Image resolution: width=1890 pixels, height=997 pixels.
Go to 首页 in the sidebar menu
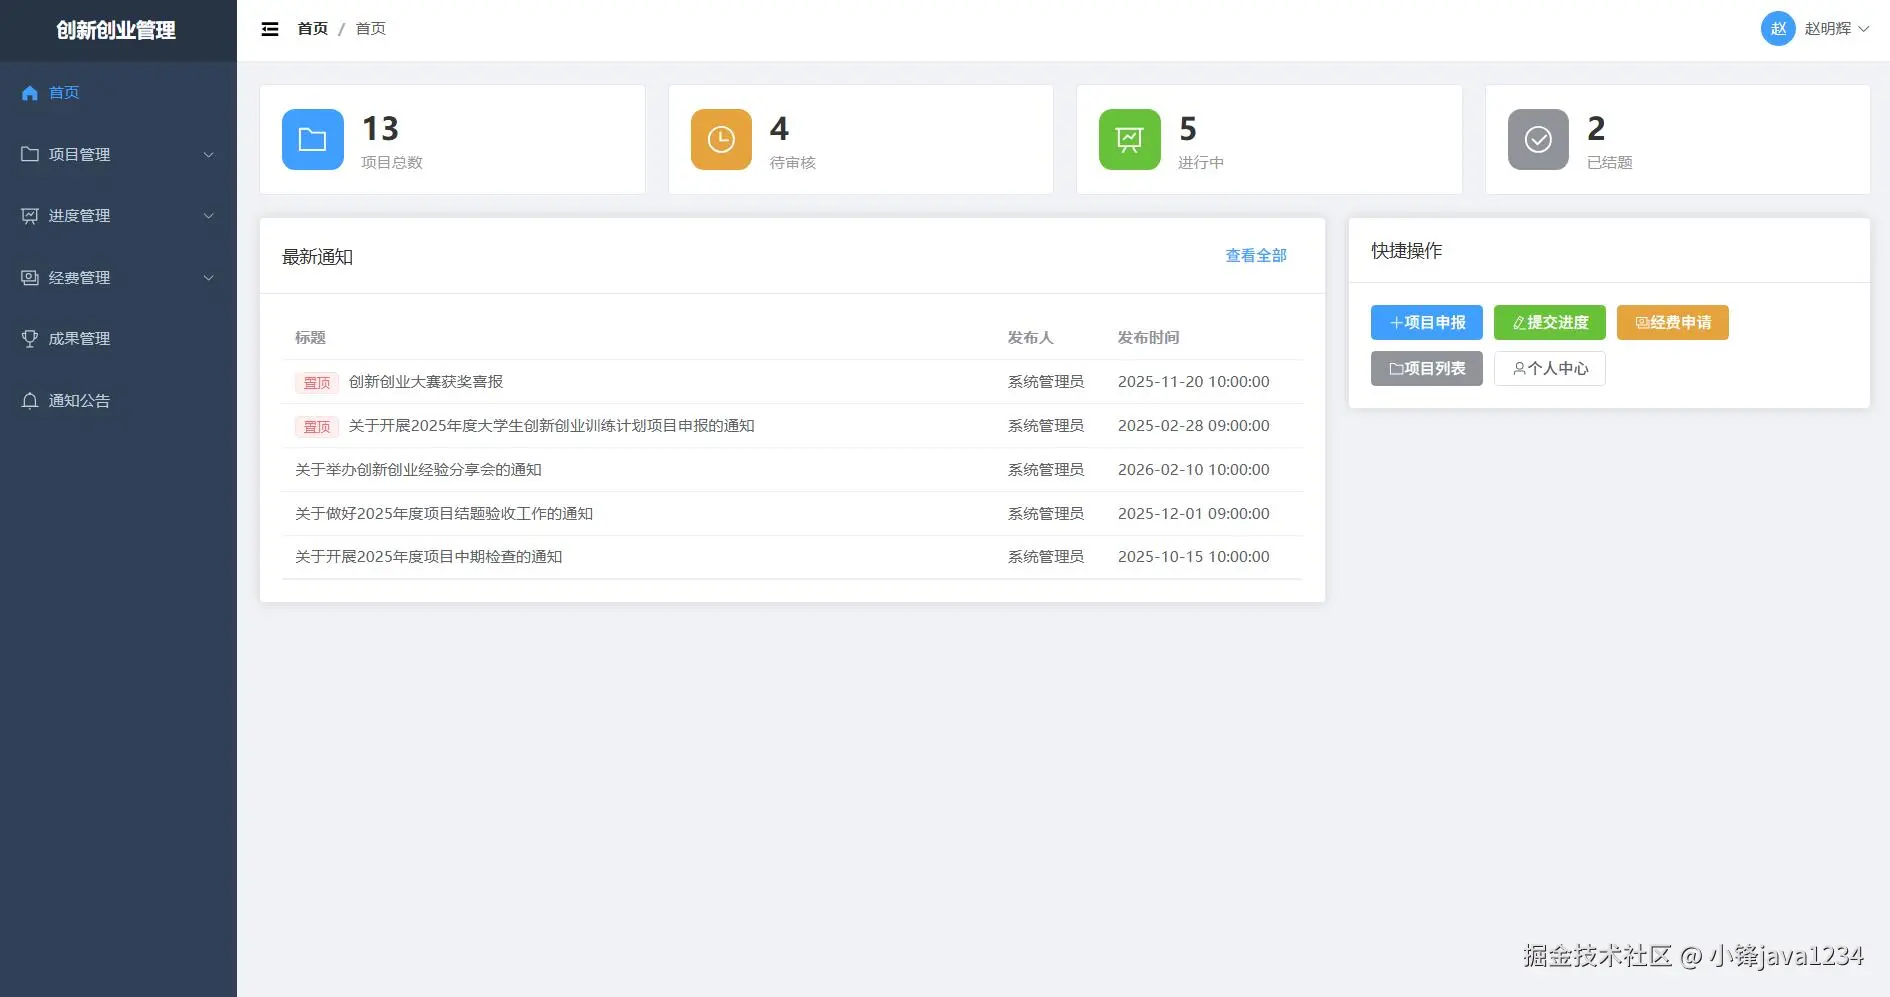118,93
